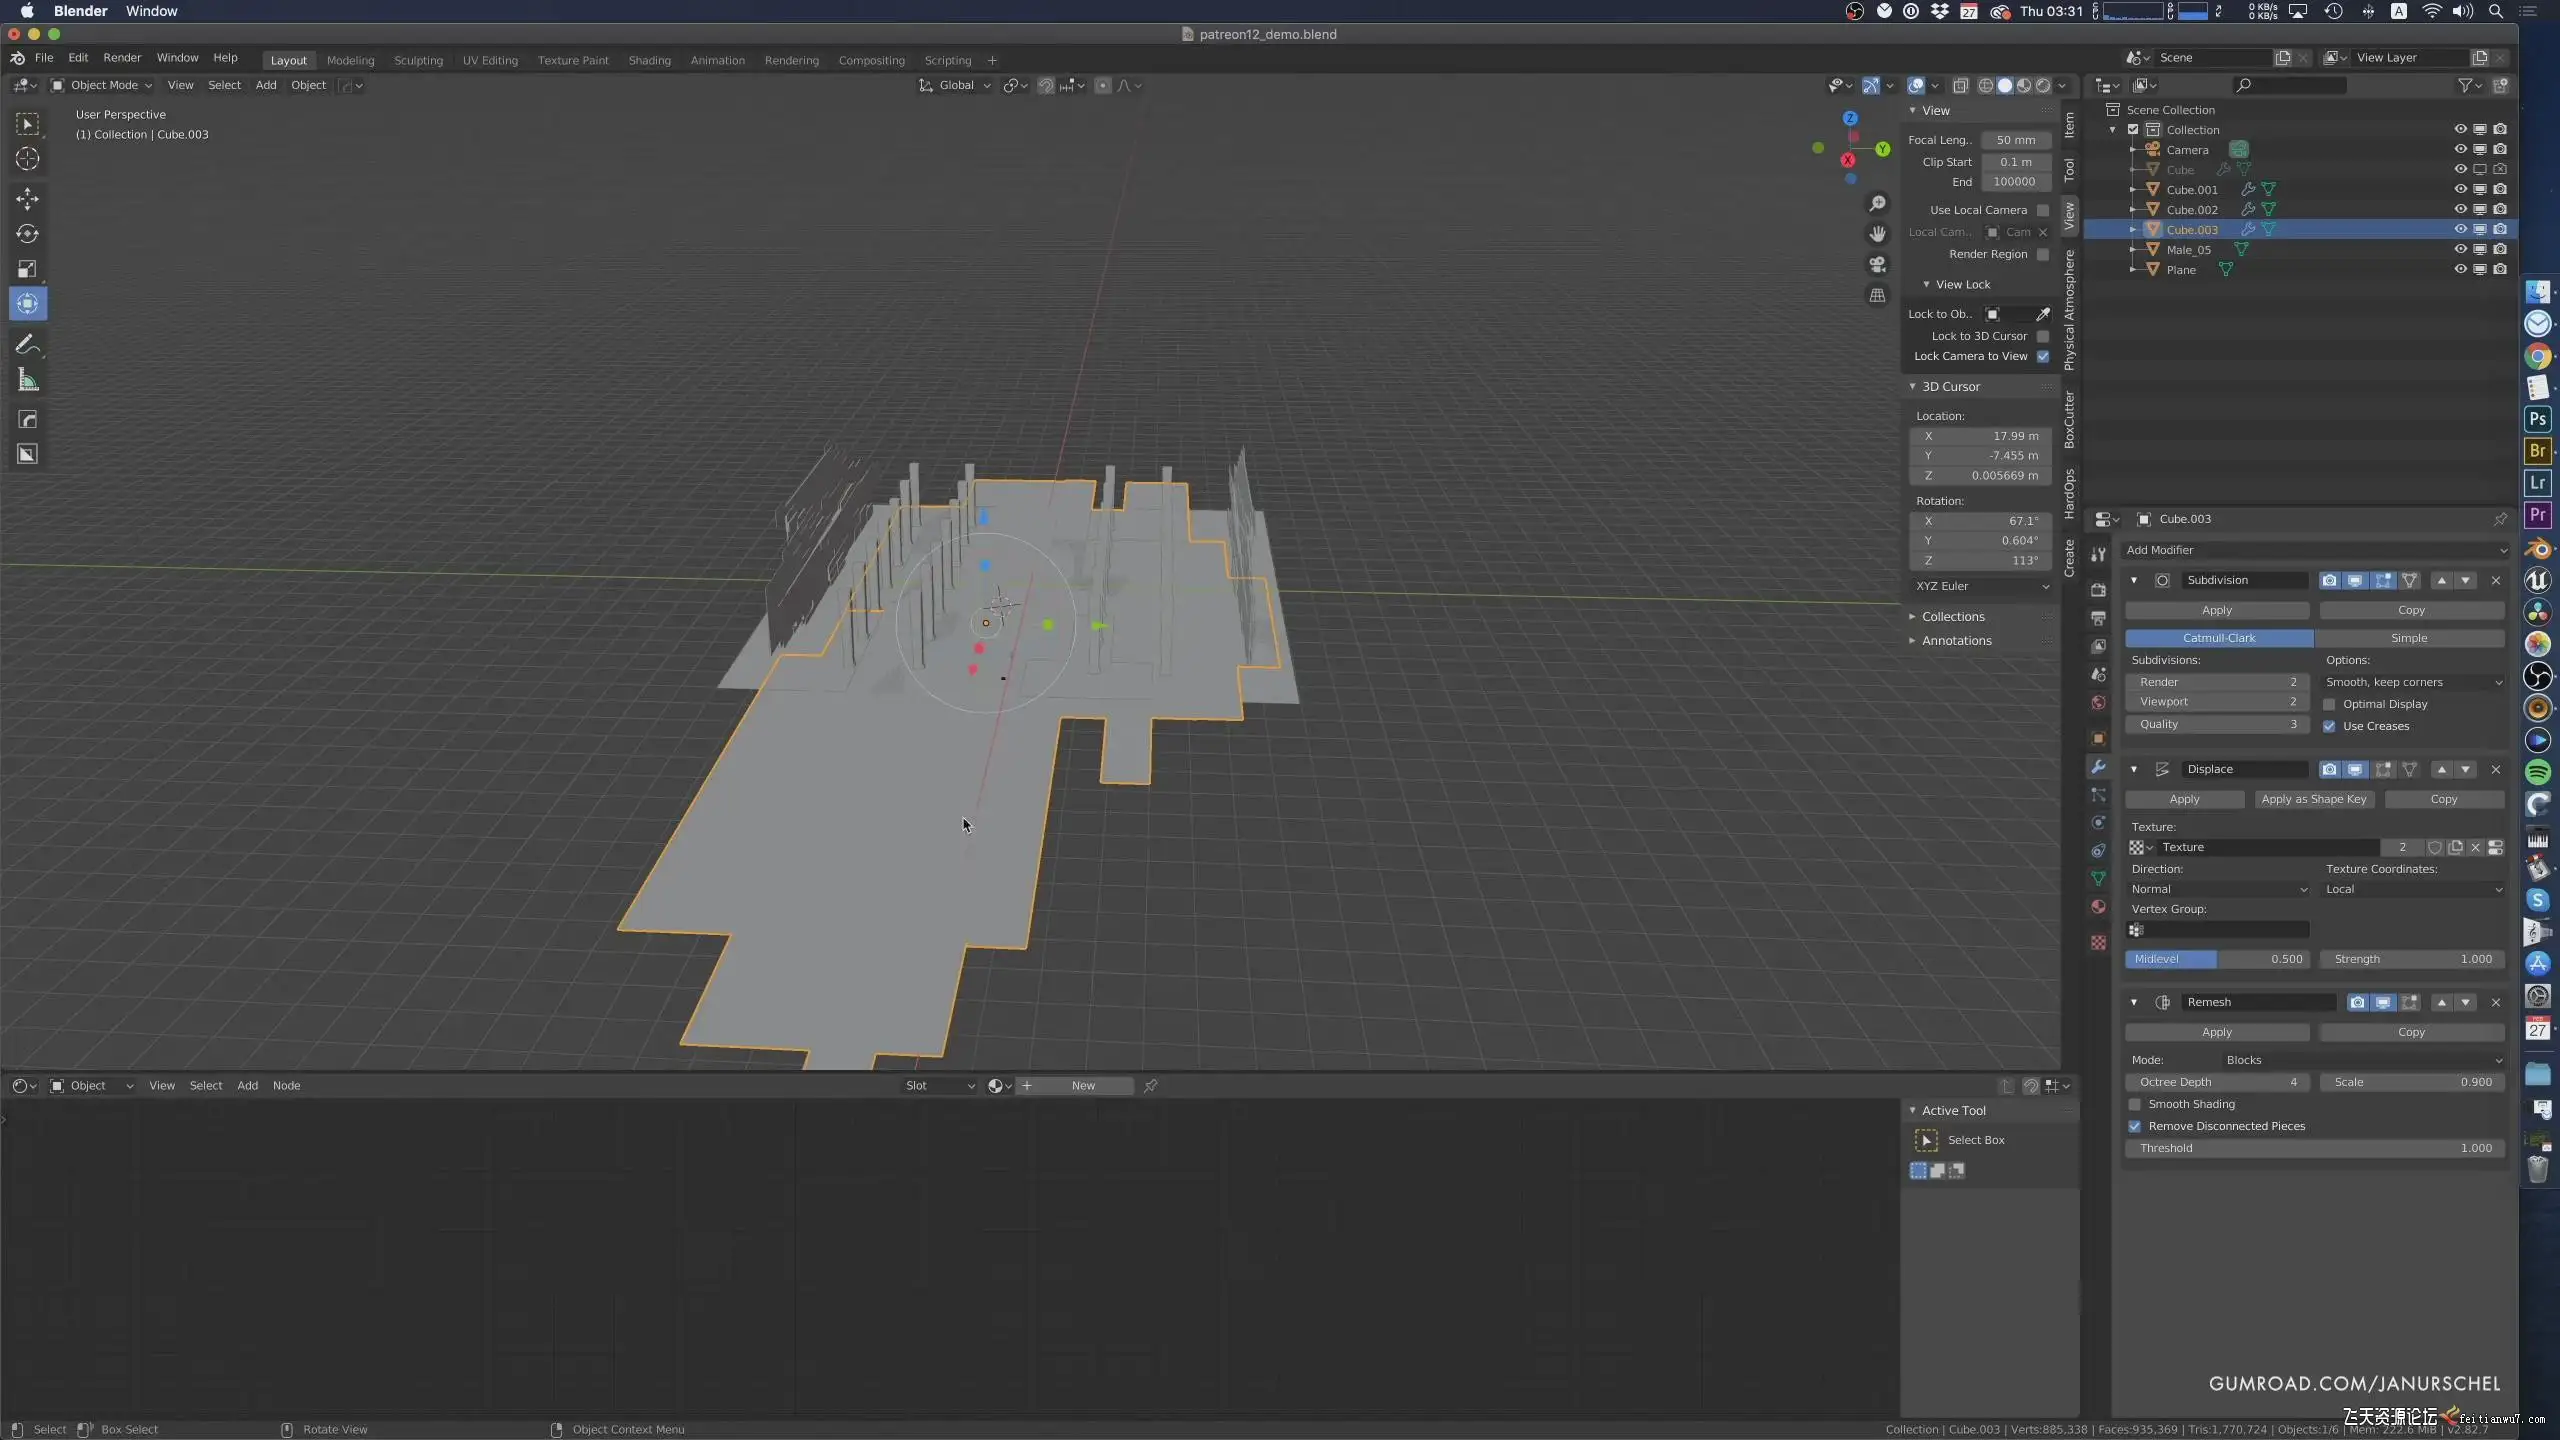Hide Male_05 in viewport via eye icon
The height and width of the screenshot is (1440, 2560).
coord(2460,250)
